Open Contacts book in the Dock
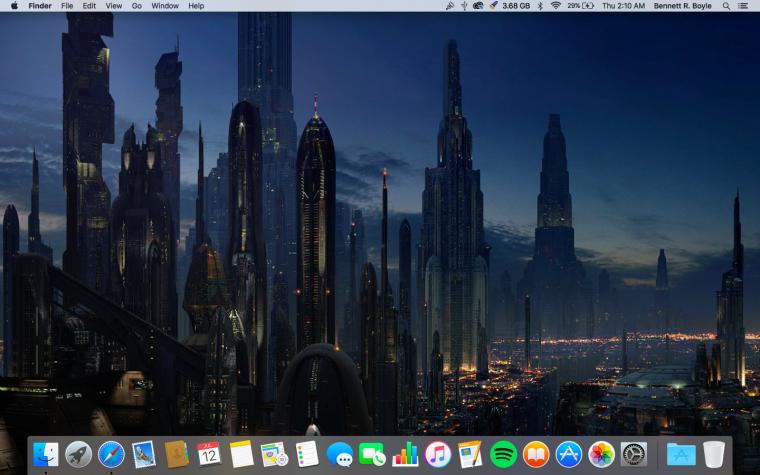The width and height of the screenshot is (760, 475). (177, 455)
